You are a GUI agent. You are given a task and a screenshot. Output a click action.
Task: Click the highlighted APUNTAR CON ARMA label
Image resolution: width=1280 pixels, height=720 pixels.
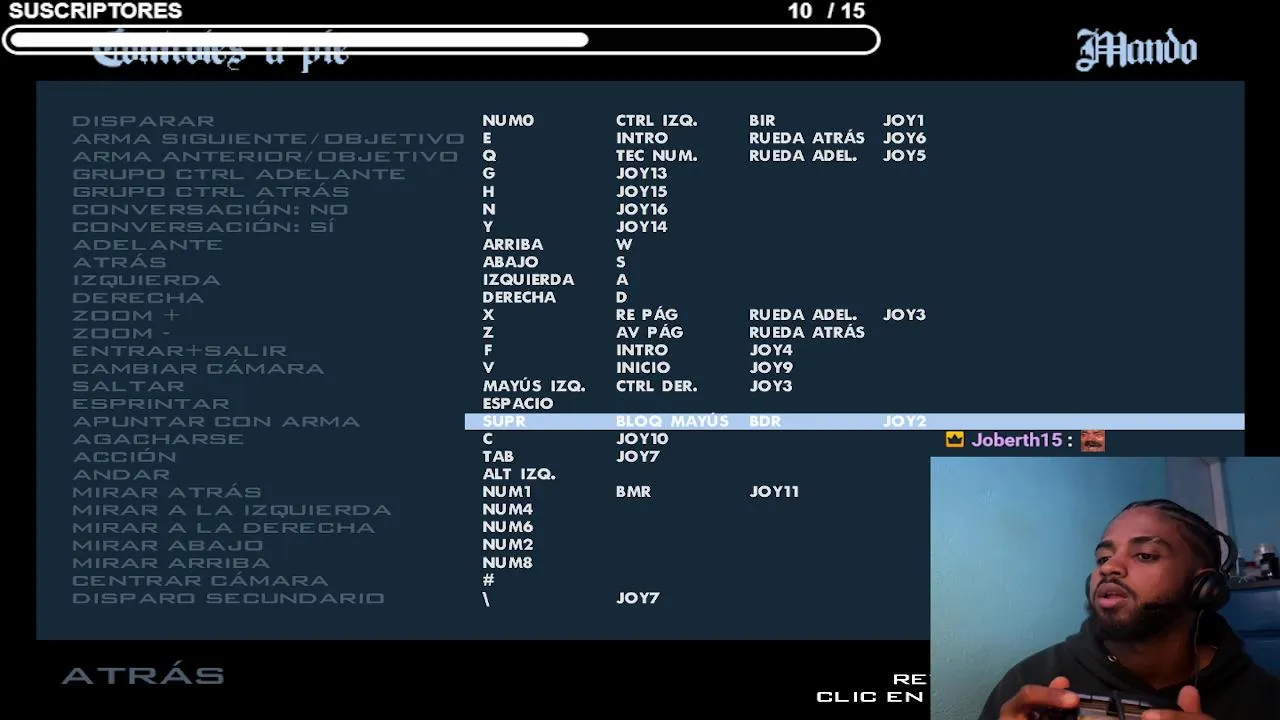pos(216,421)
